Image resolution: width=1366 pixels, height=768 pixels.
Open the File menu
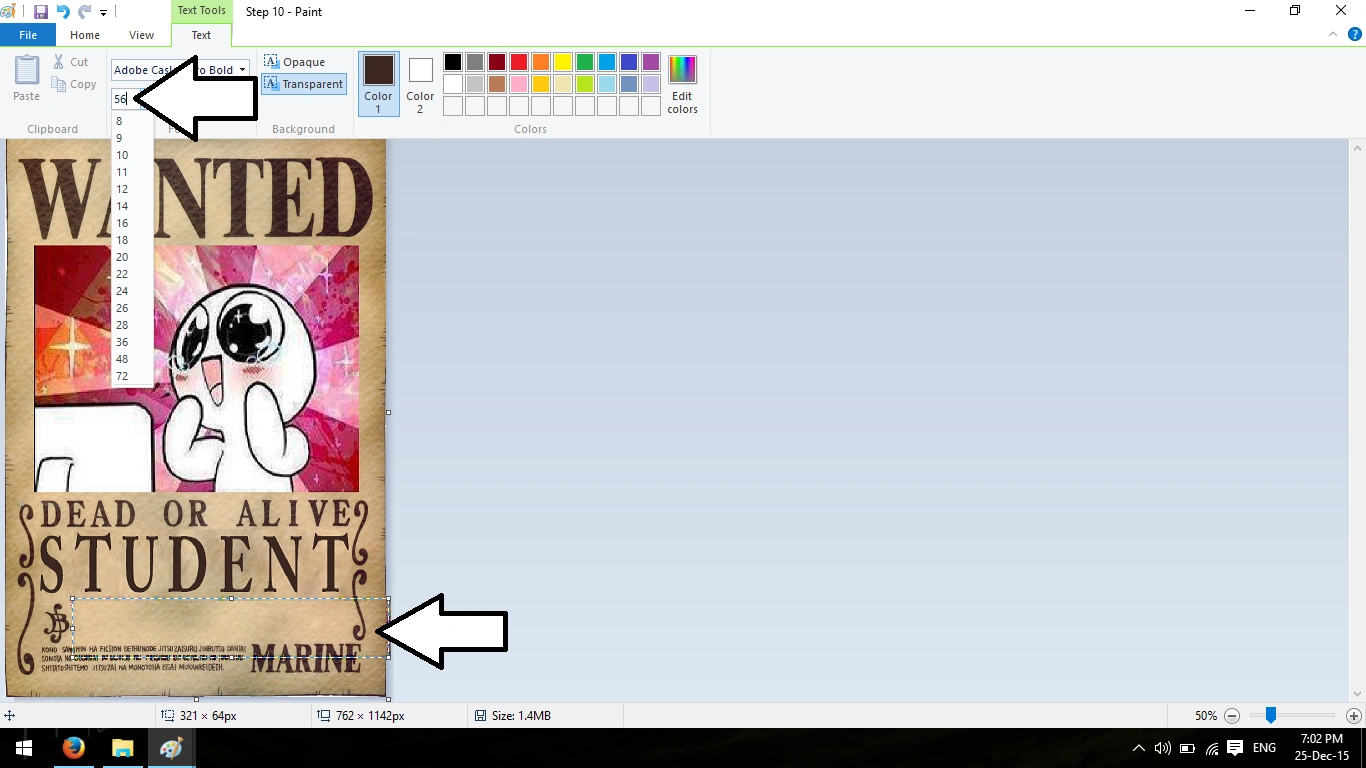[x=28, y=35]
